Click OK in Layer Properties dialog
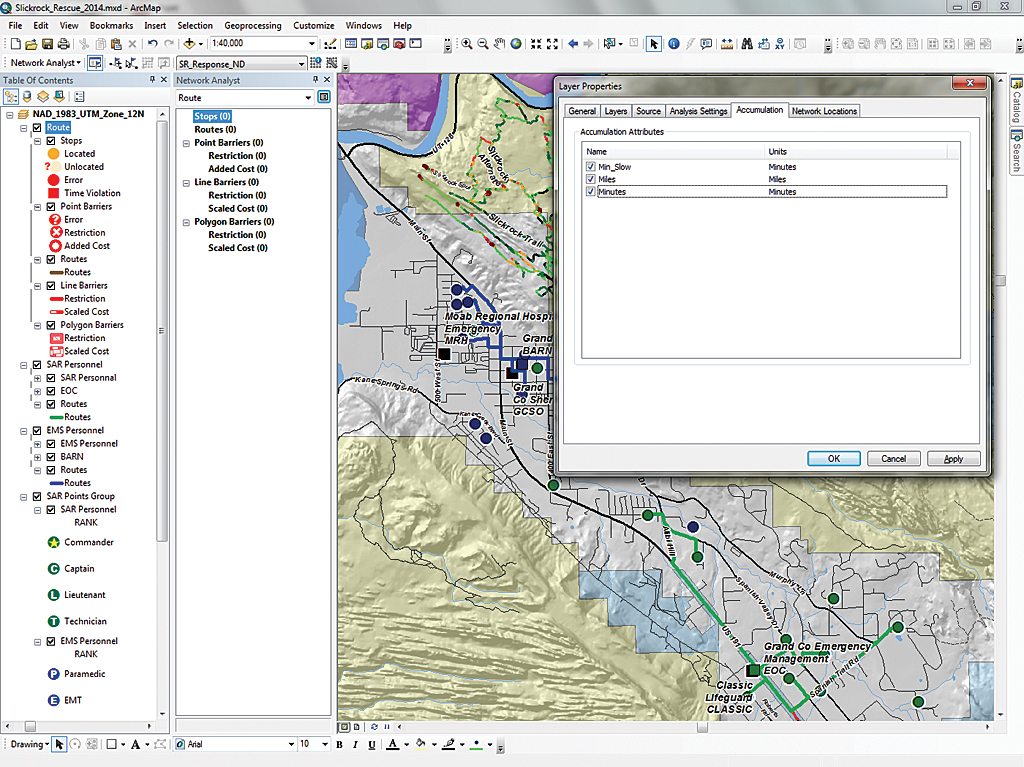Viewport: 1024px width, 767px height. tap(833, 458)
